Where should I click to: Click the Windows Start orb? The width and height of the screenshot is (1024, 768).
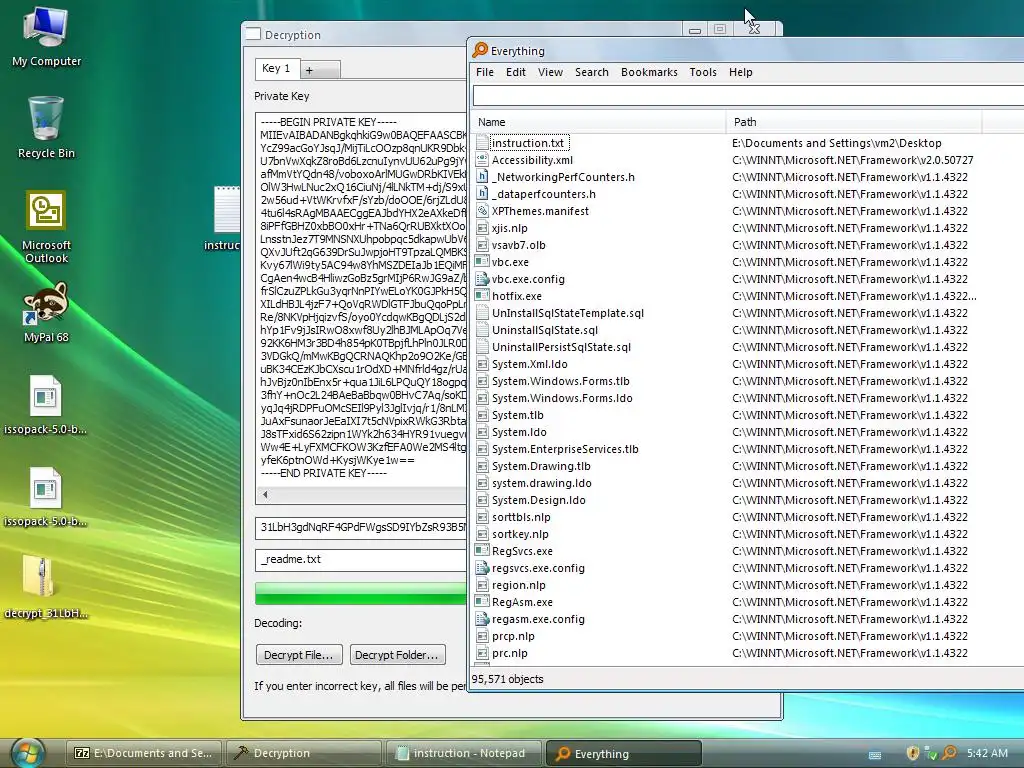(27, 753)
